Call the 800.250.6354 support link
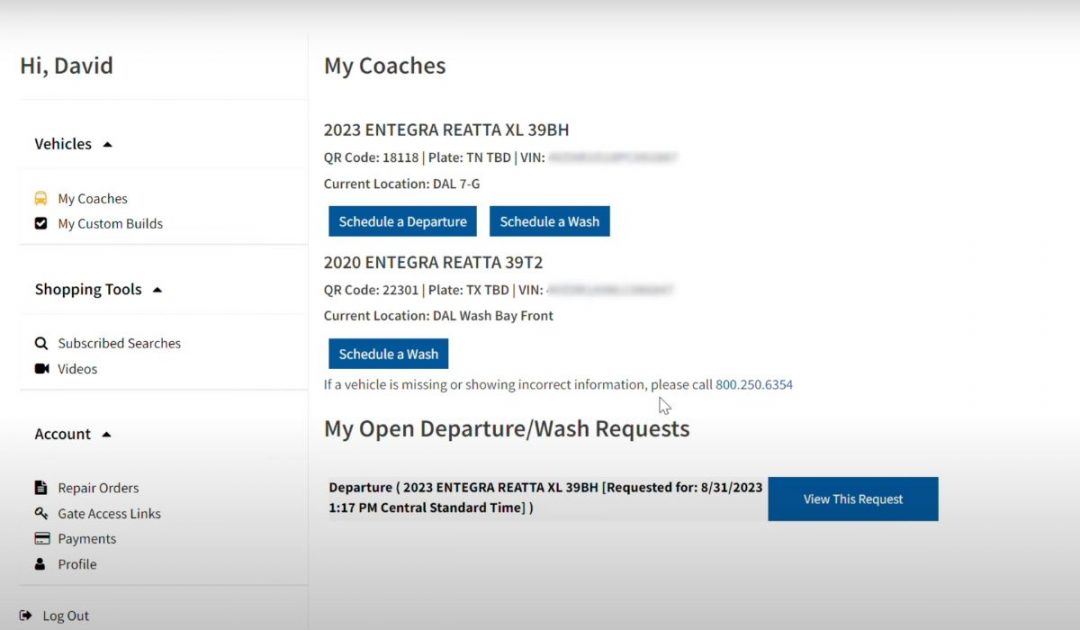 (x=753, y=384)
